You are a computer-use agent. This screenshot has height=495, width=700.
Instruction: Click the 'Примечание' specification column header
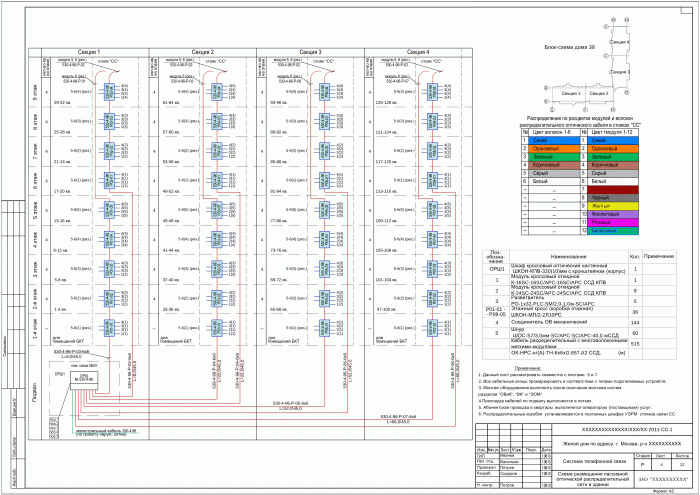659,256
